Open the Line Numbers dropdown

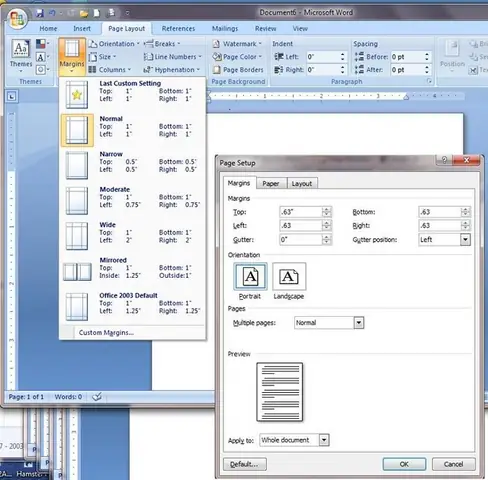pos(173,57)
